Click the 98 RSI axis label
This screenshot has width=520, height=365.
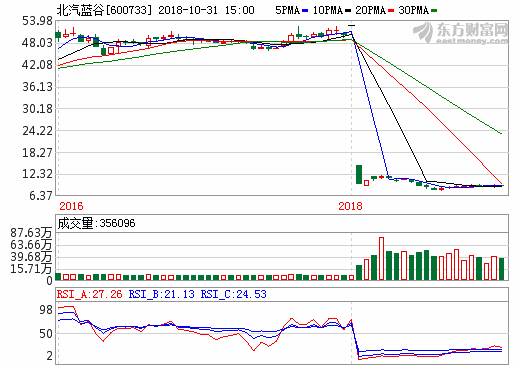pos(46,310)
